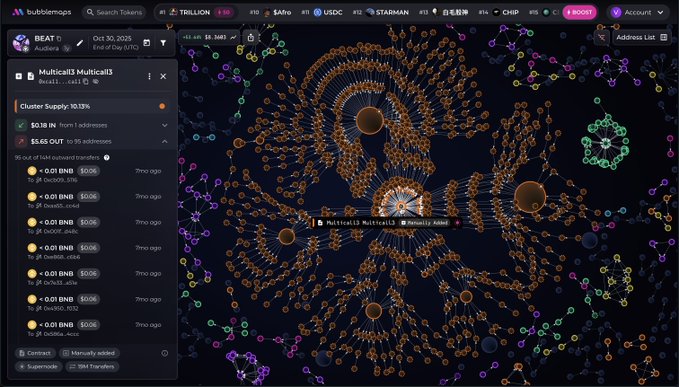Click the Cluster Supply: 10.13% row
679x387 pixels.
point(91,106)
